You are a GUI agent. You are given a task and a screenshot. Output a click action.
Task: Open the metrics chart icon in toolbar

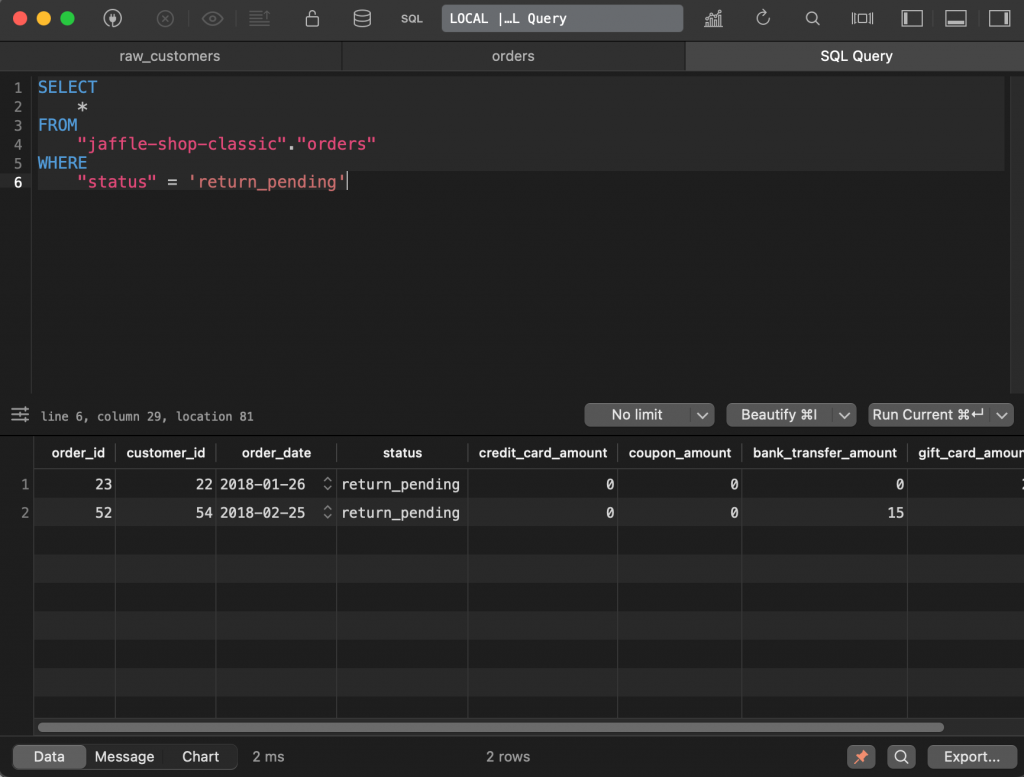714,18
